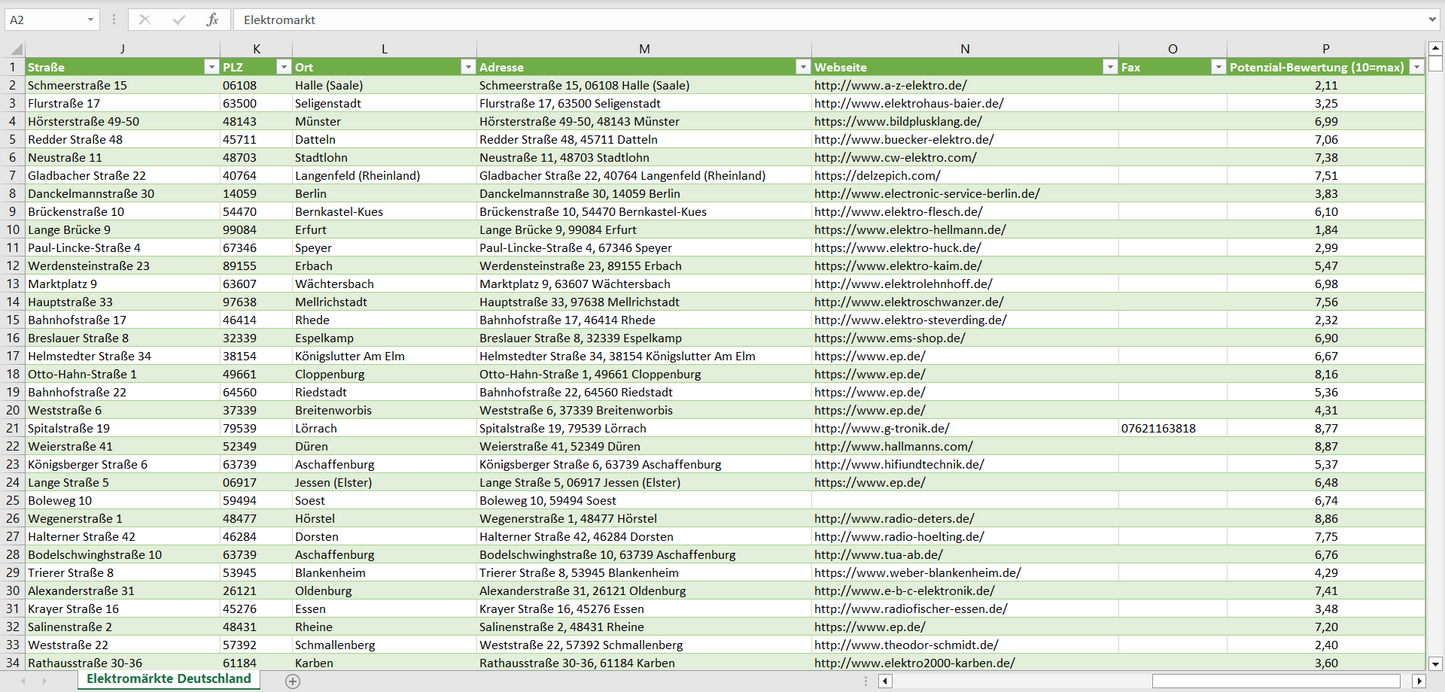Viewport: 1445px width, 692px height.
Task: Expand the formula bar with chevron
Action: (x=1433, y=20)
